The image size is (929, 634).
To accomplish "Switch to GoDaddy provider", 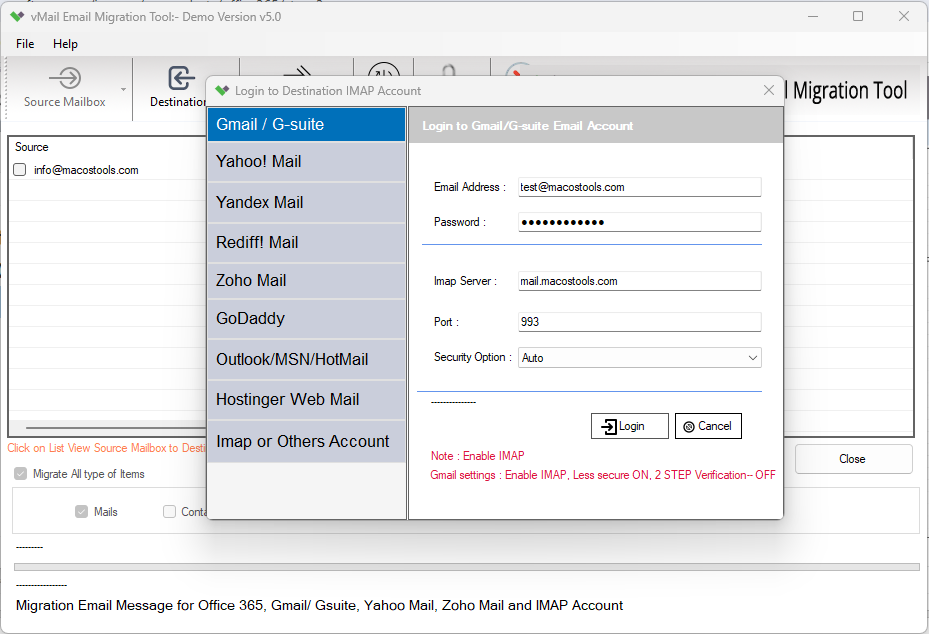I will pyautogui.click(x=306, y=319).
